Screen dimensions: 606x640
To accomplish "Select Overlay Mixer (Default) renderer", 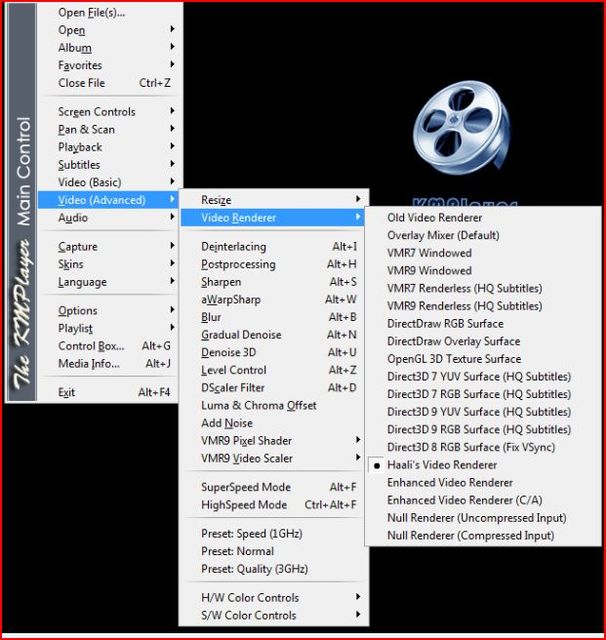I will click(x=483, y=235).
